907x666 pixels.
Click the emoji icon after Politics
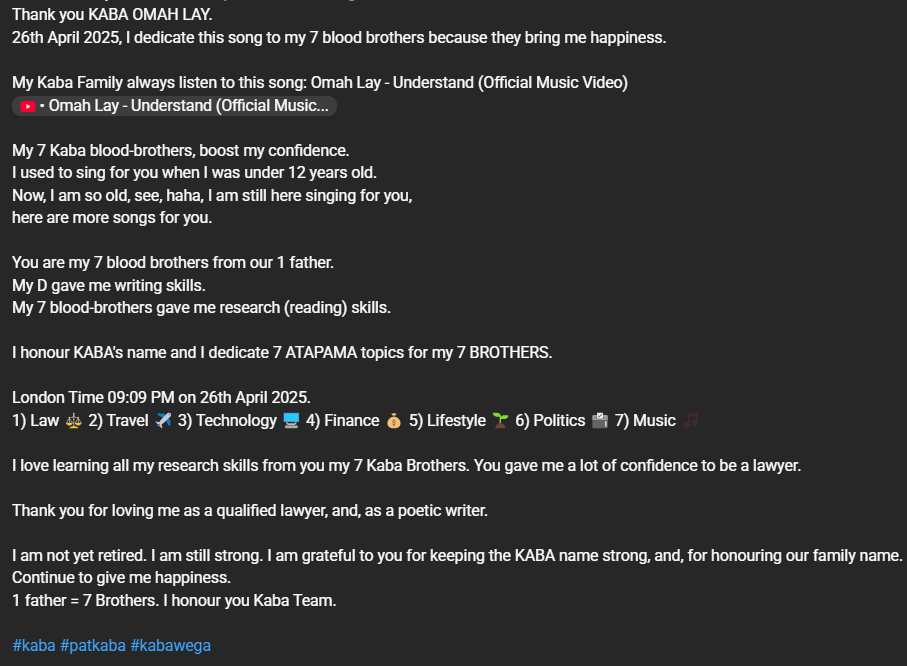click(600, 421)
